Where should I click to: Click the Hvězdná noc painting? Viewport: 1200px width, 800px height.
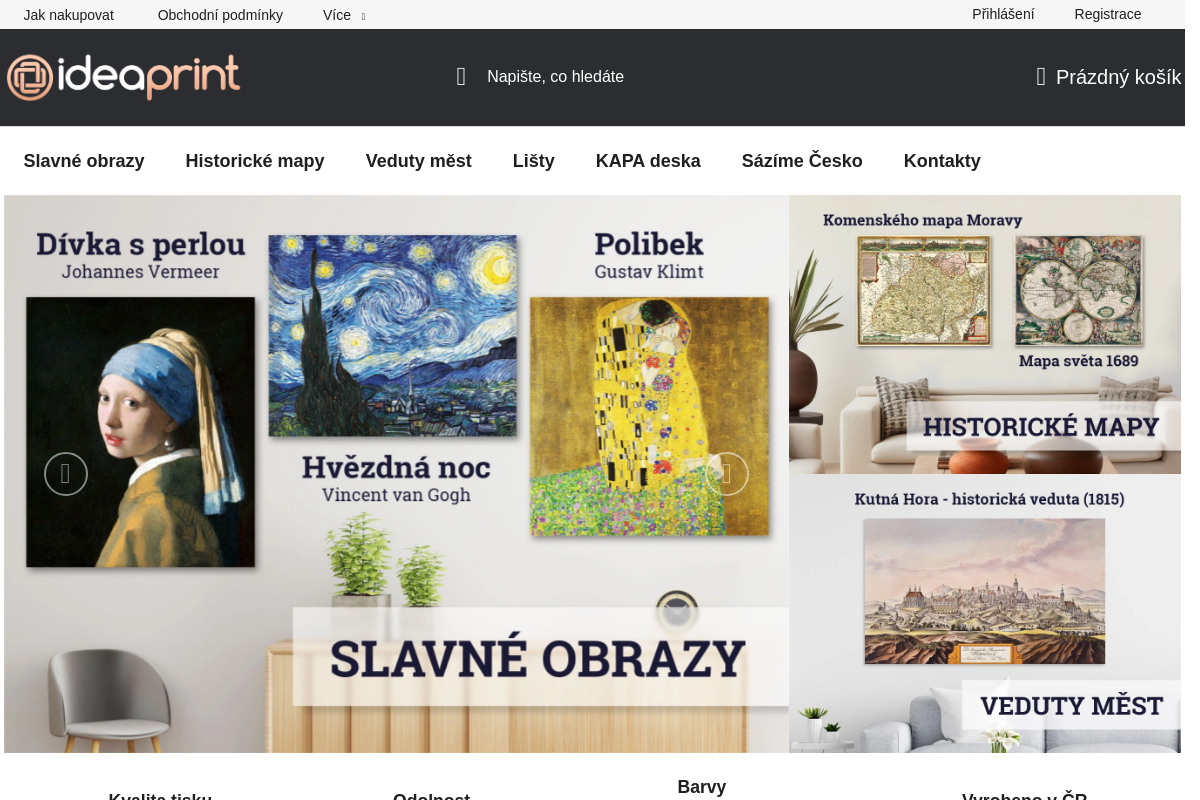click(393, 336)
